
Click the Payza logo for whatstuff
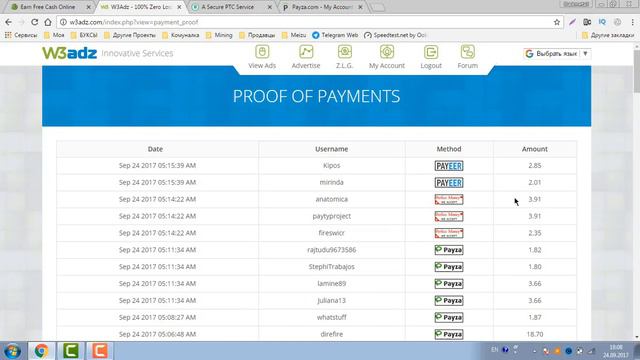click(449, 317)
